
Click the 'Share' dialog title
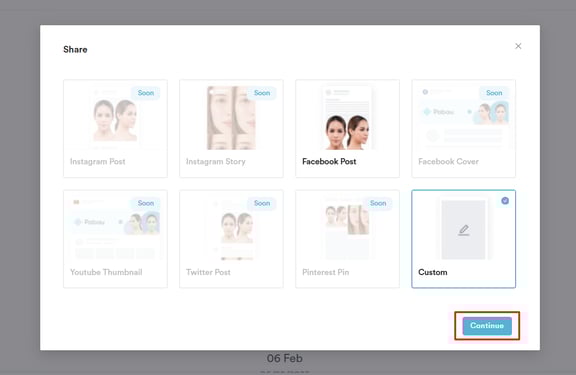click(75, 50)
